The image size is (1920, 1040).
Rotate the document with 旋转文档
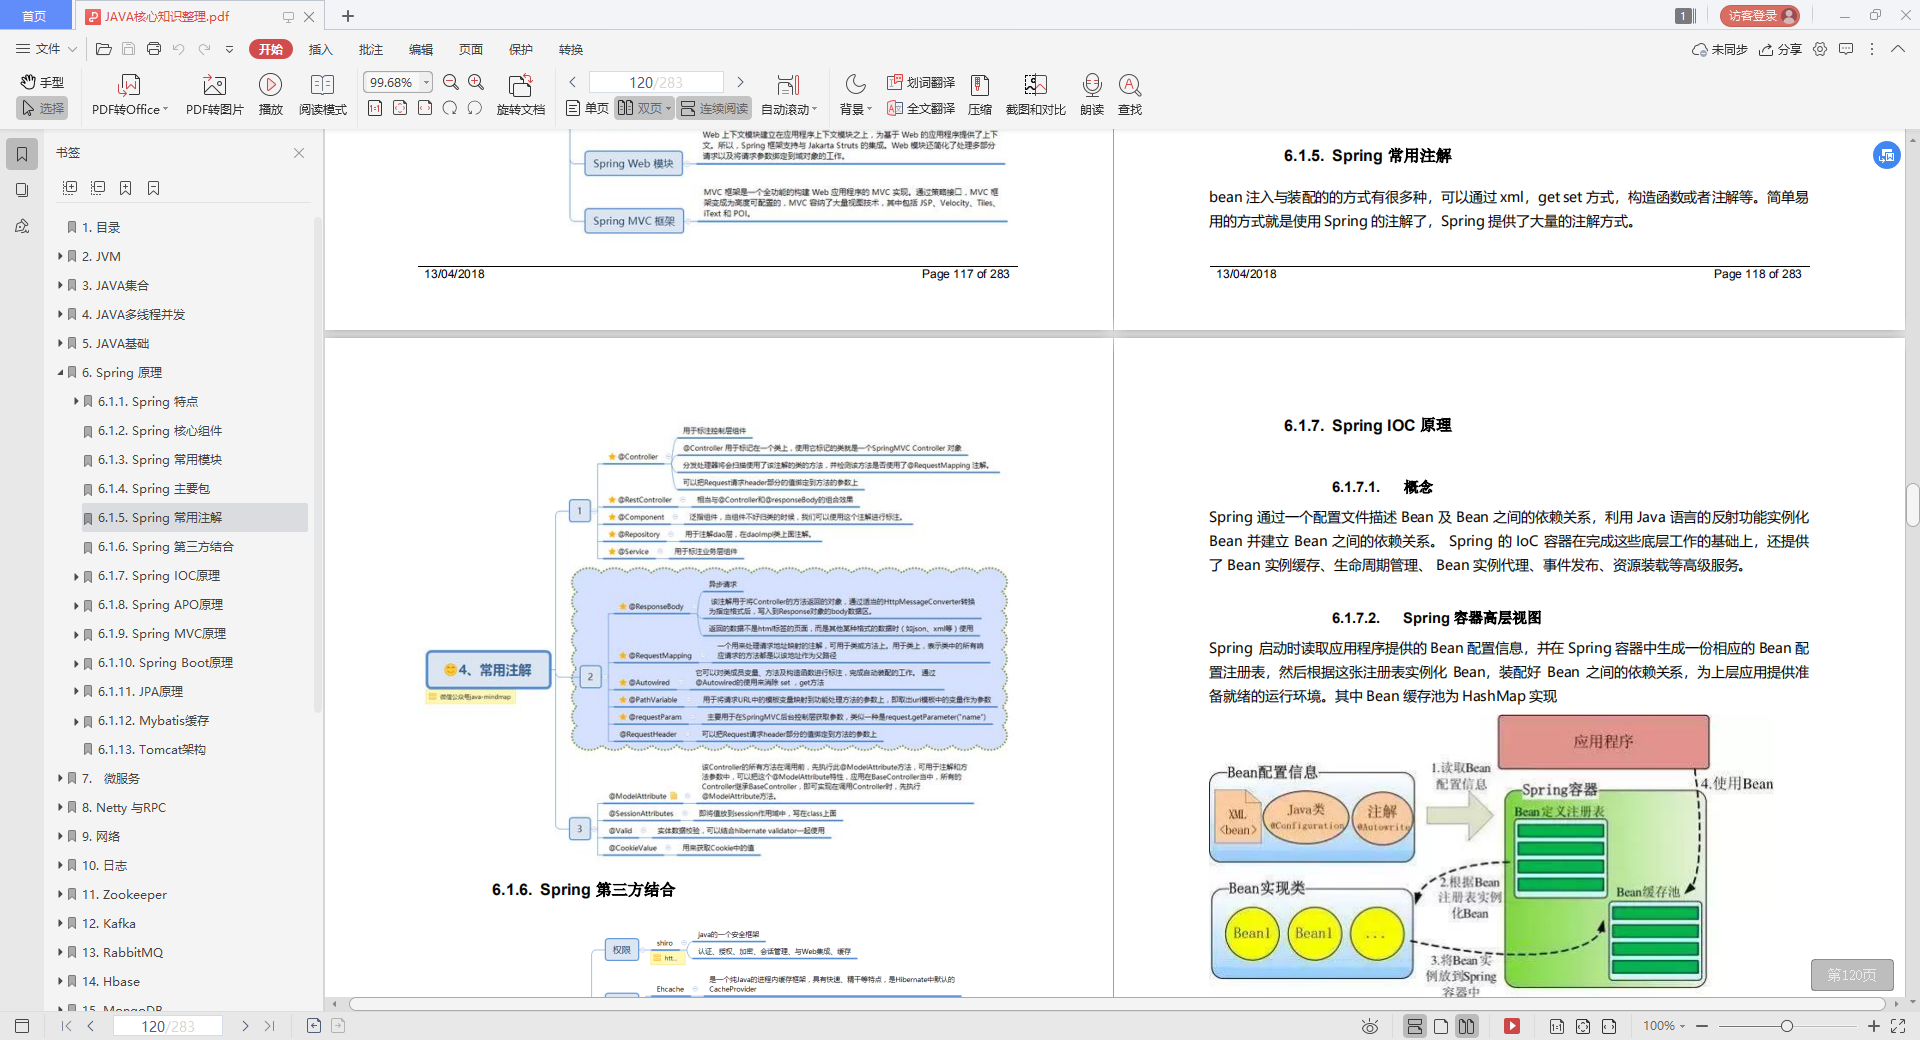pyautogui.click(x=520, y=95)
